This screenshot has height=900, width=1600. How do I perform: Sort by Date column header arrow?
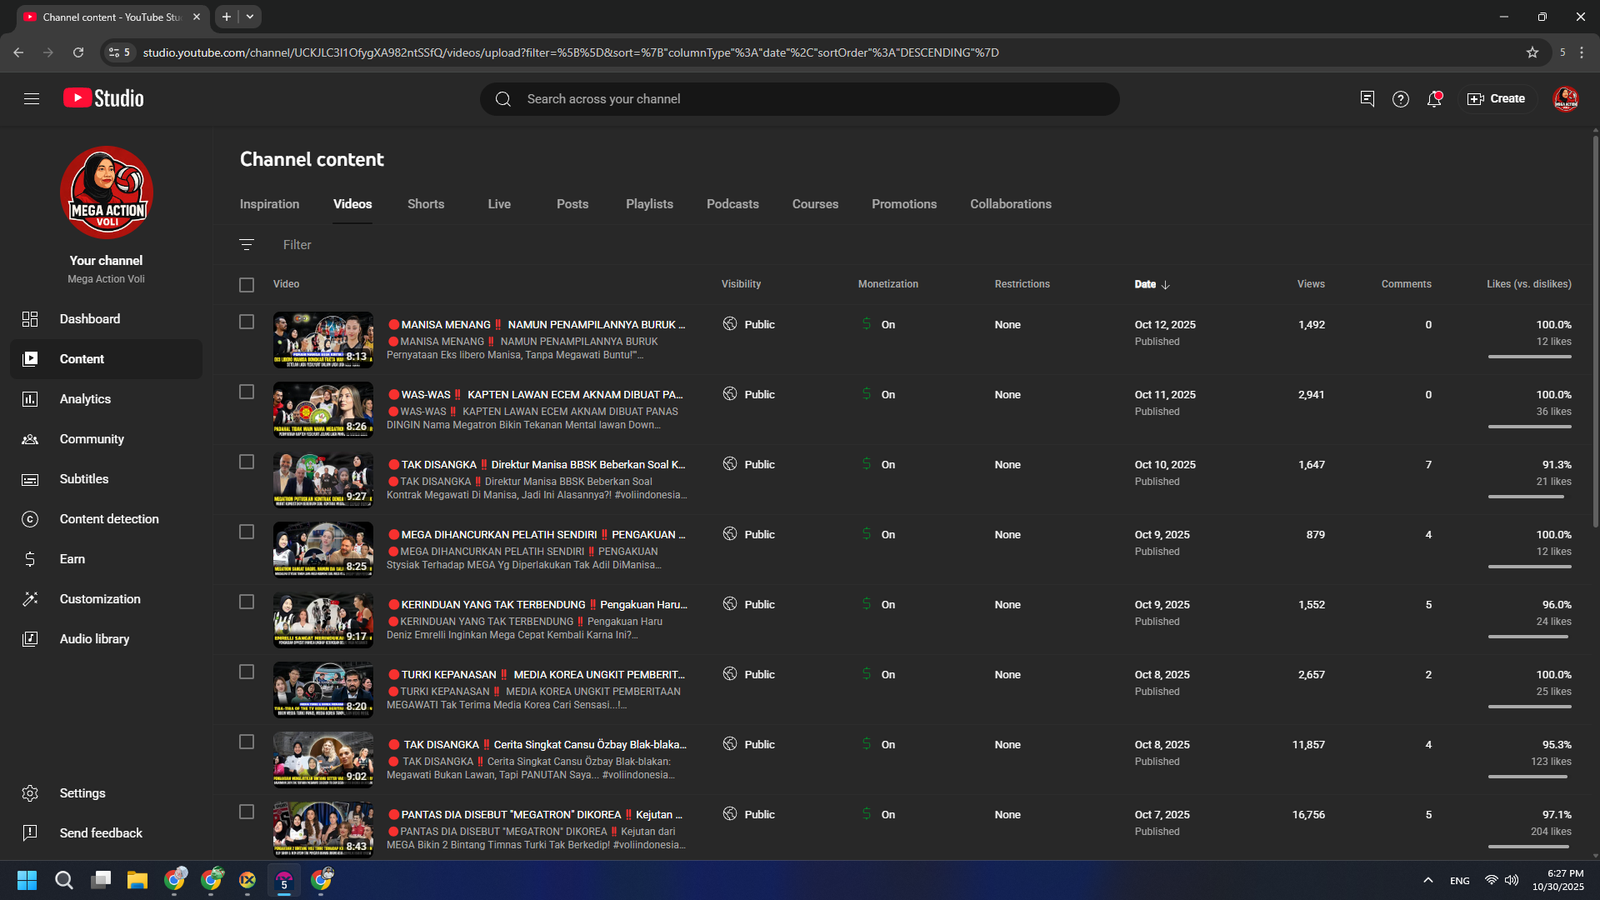tap(1165, 285)
